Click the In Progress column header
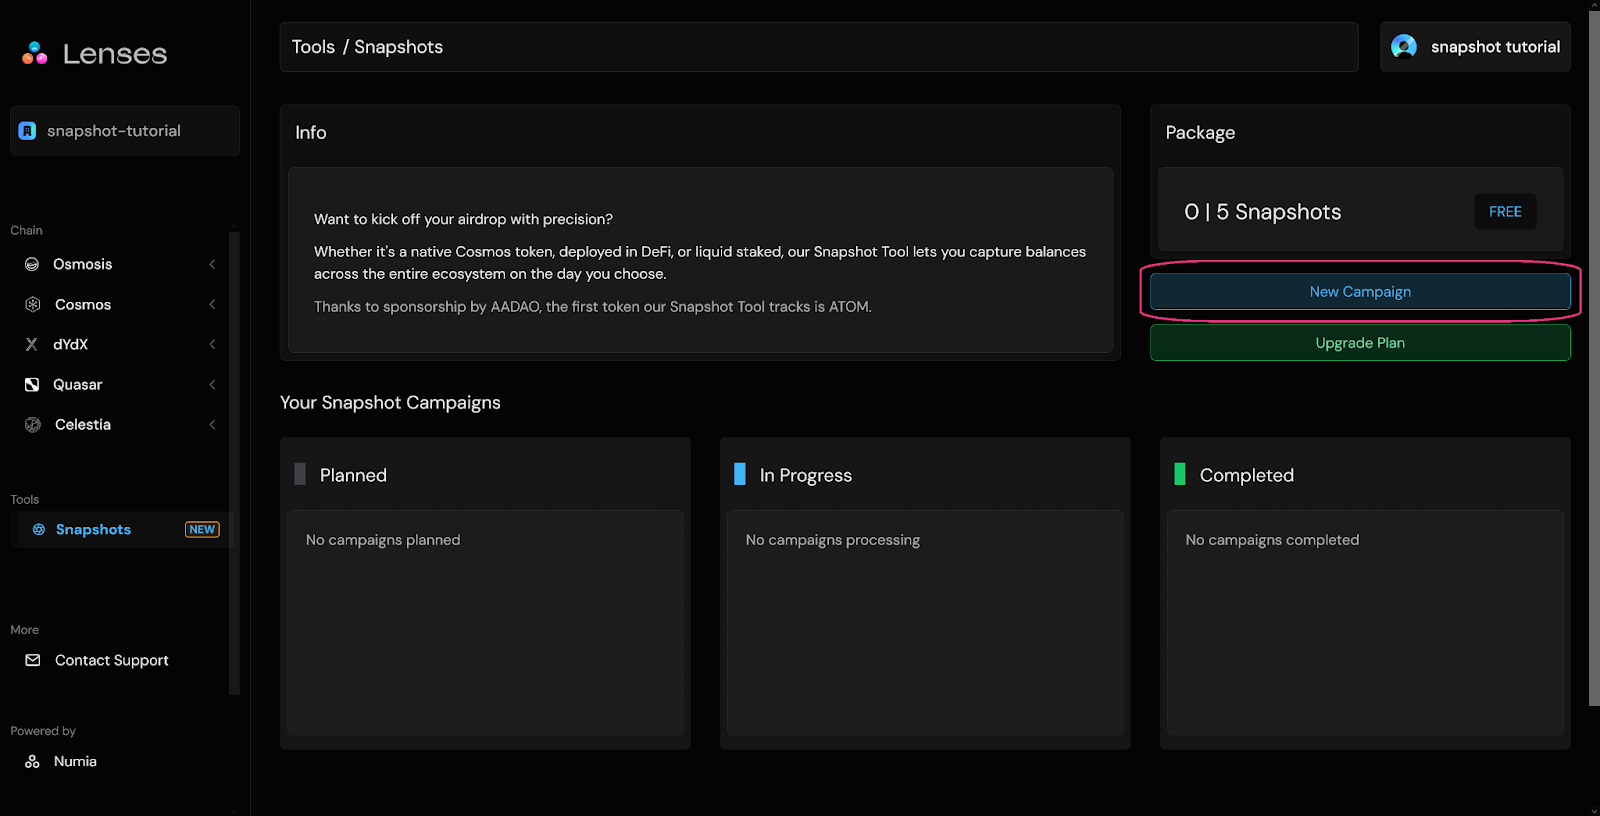This screenshot has height=816, width=1600. 806,475
